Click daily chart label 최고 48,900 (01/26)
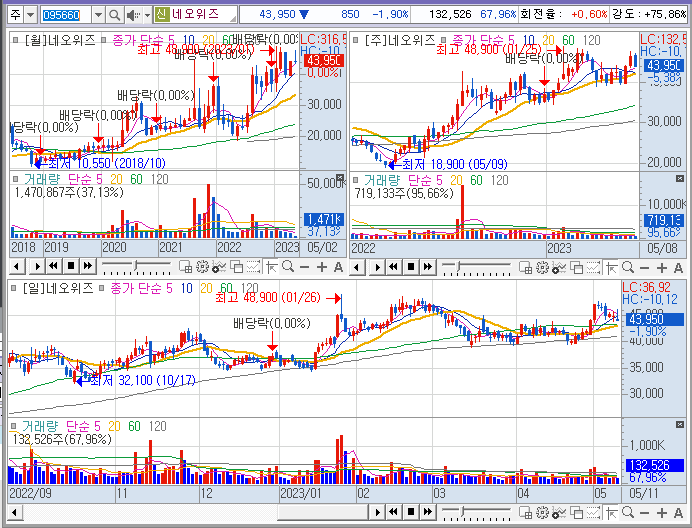This screenshot has height=528, width=692. coord(268,297)
